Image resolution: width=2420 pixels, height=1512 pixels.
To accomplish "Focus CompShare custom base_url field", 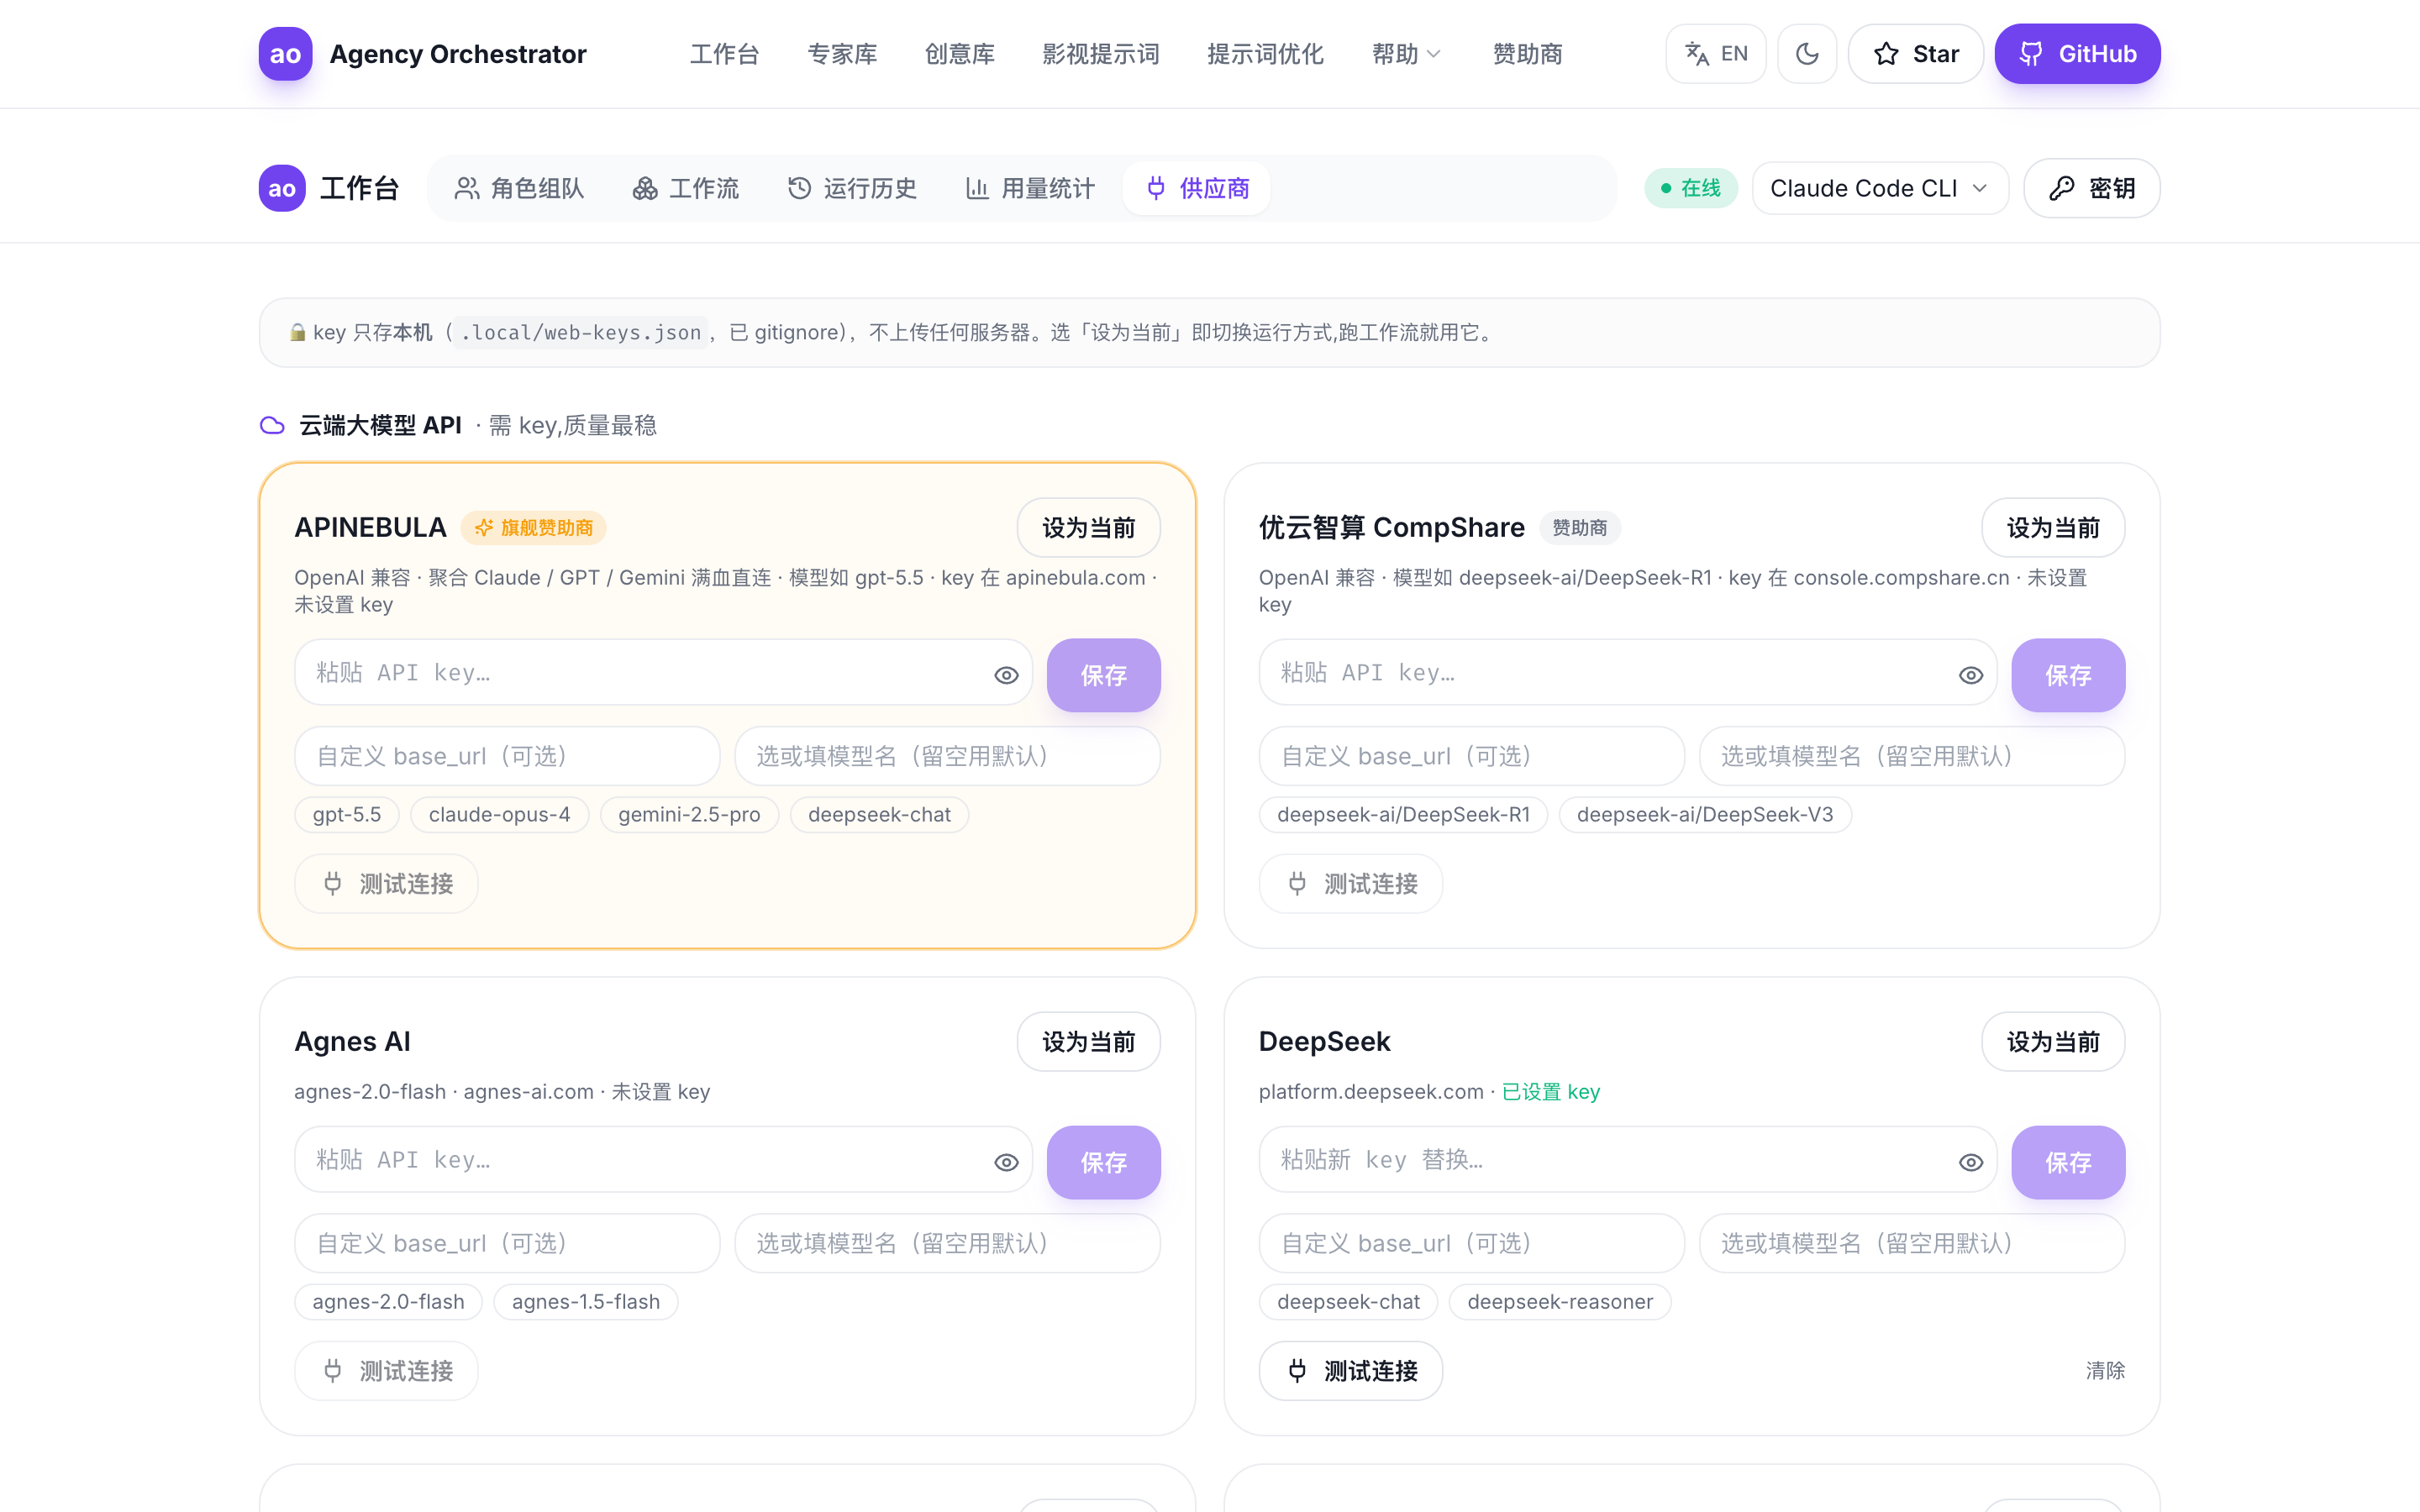I will (x=1471, y=756).
